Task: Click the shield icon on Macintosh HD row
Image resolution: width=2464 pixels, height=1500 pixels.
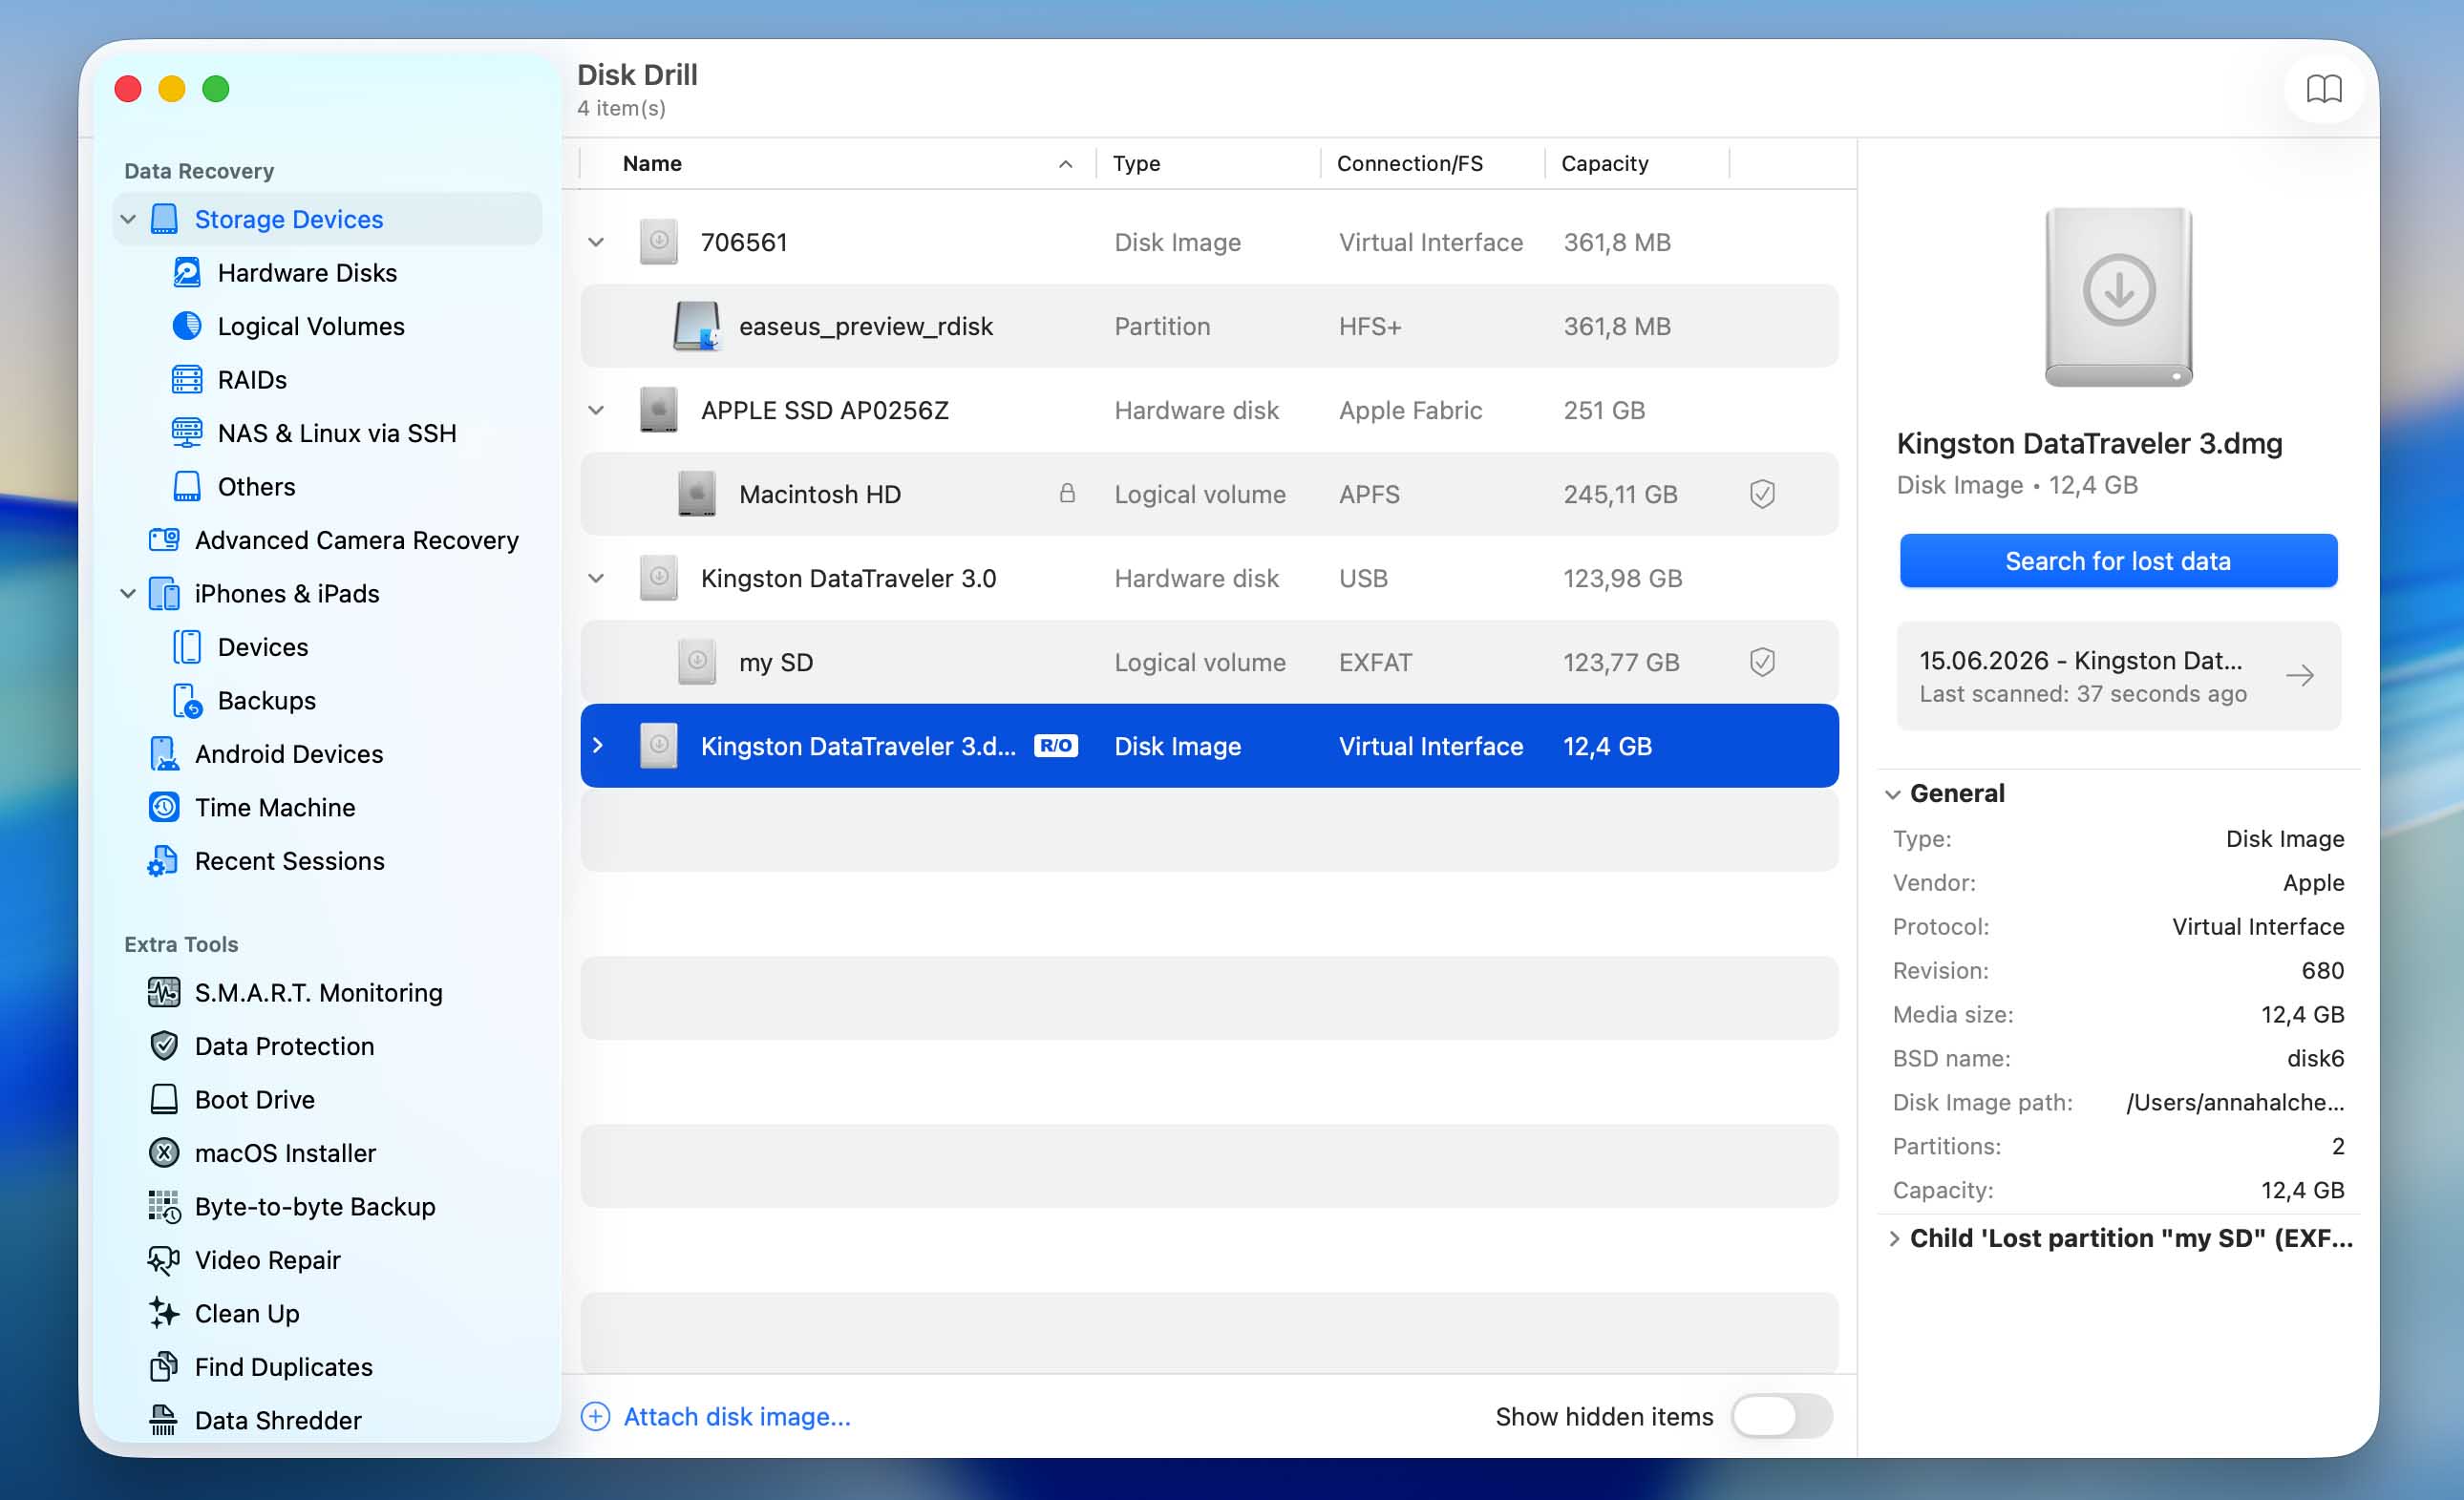Action: click(x=1762, y=494)
